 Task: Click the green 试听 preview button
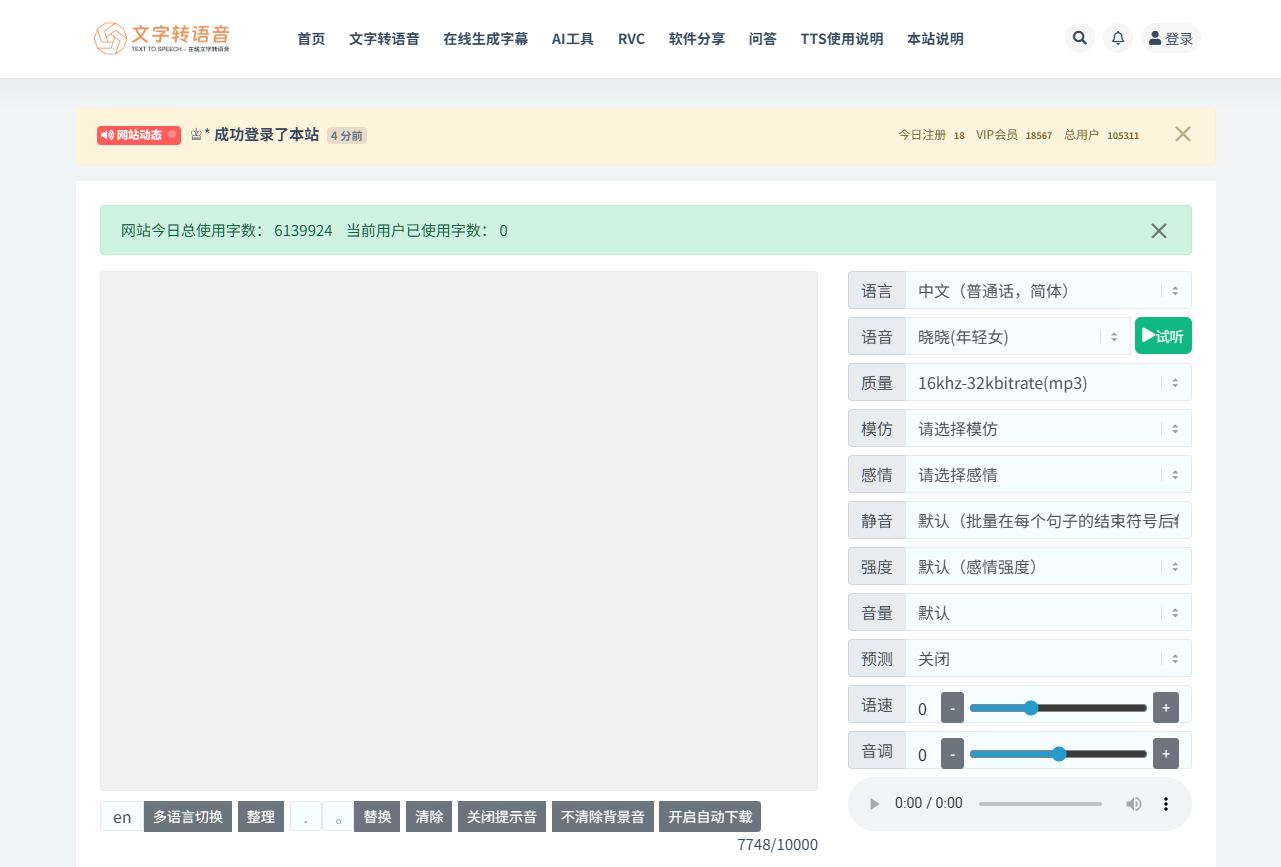tap(1163, 336)
